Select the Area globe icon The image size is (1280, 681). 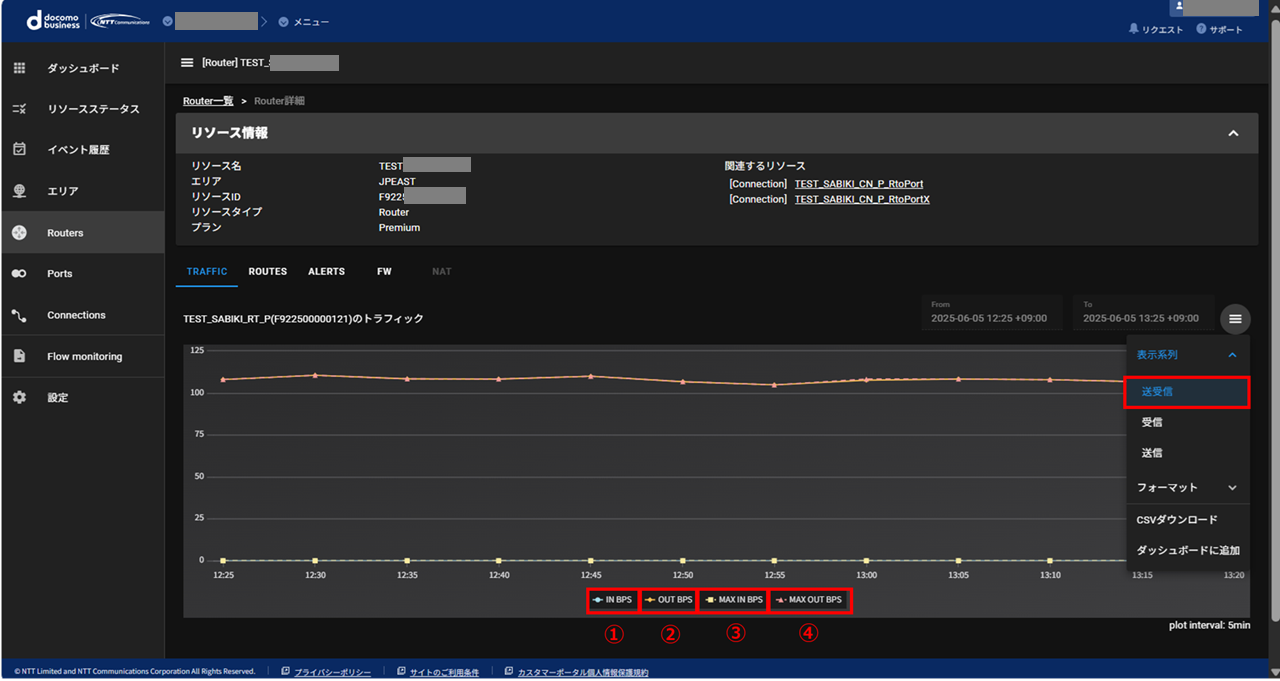click(19, 191)
